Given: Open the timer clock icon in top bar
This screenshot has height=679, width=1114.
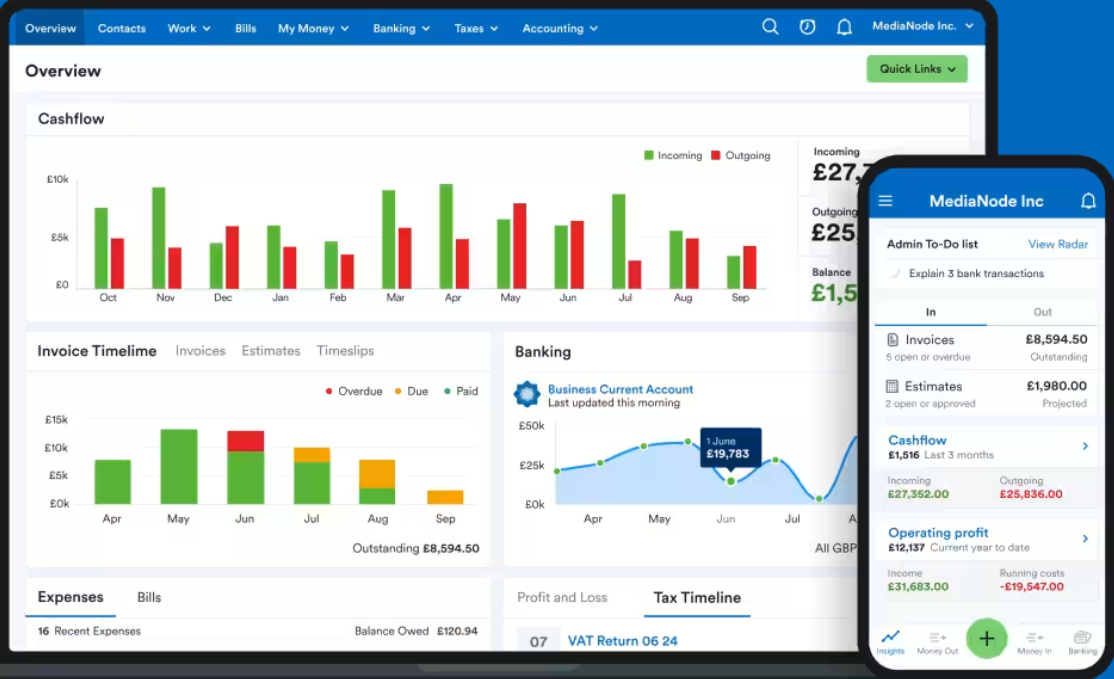Looking at the screenshot, I should [x=807, y=27].
